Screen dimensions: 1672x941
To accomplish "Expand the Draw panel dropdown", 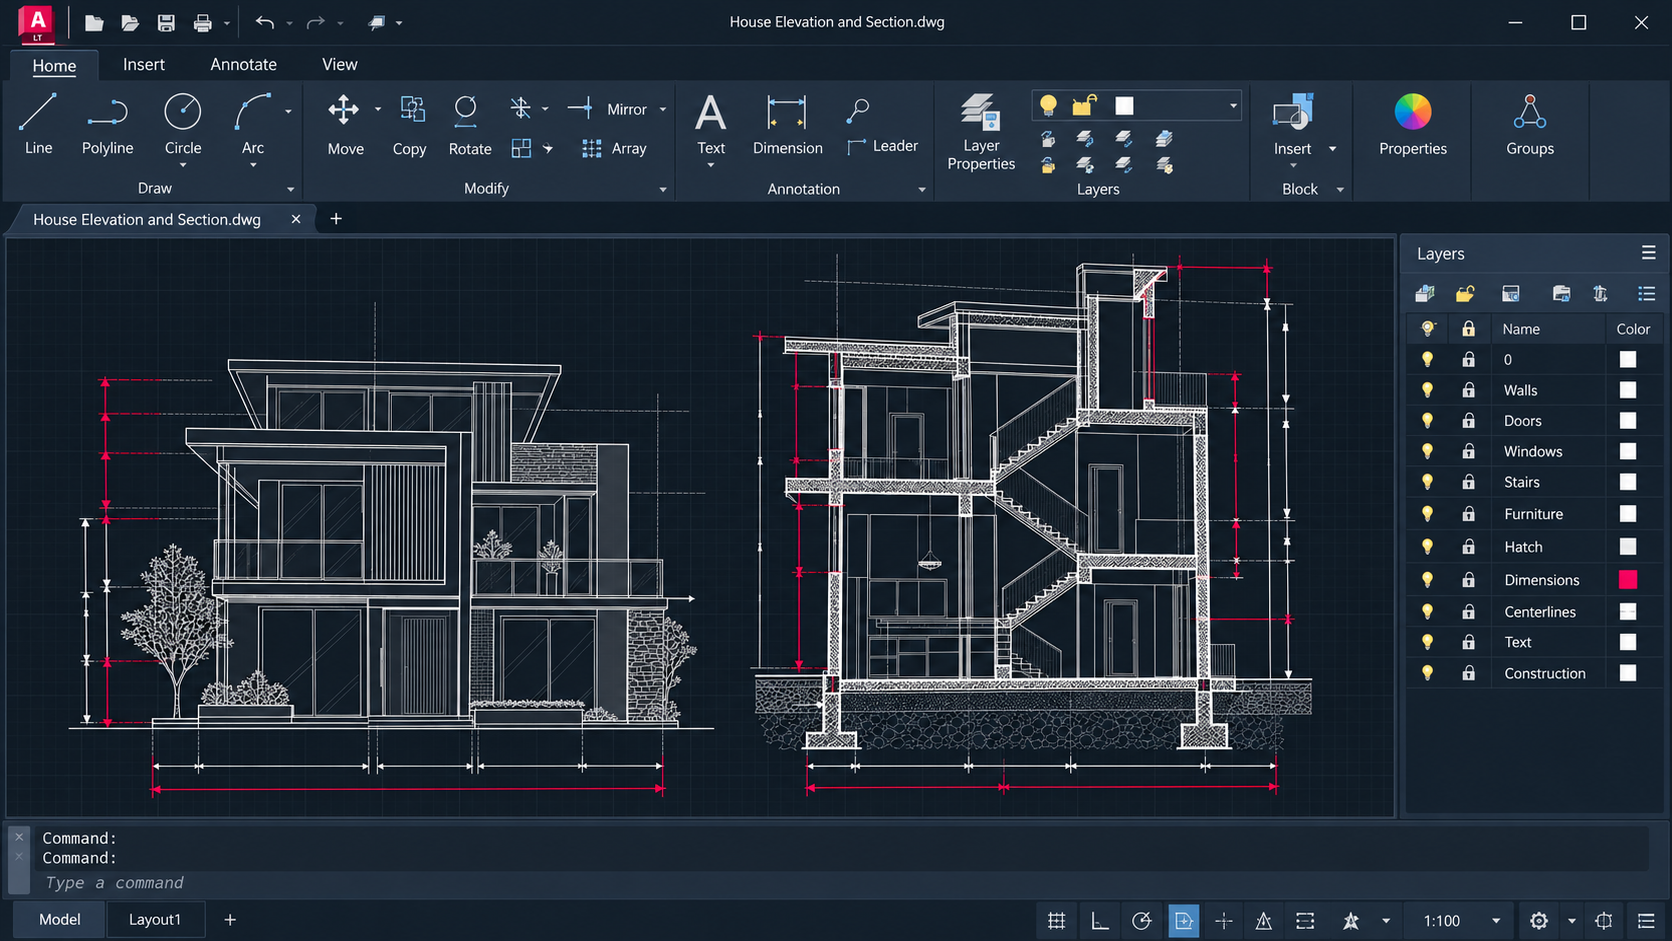I will [291, 189].
